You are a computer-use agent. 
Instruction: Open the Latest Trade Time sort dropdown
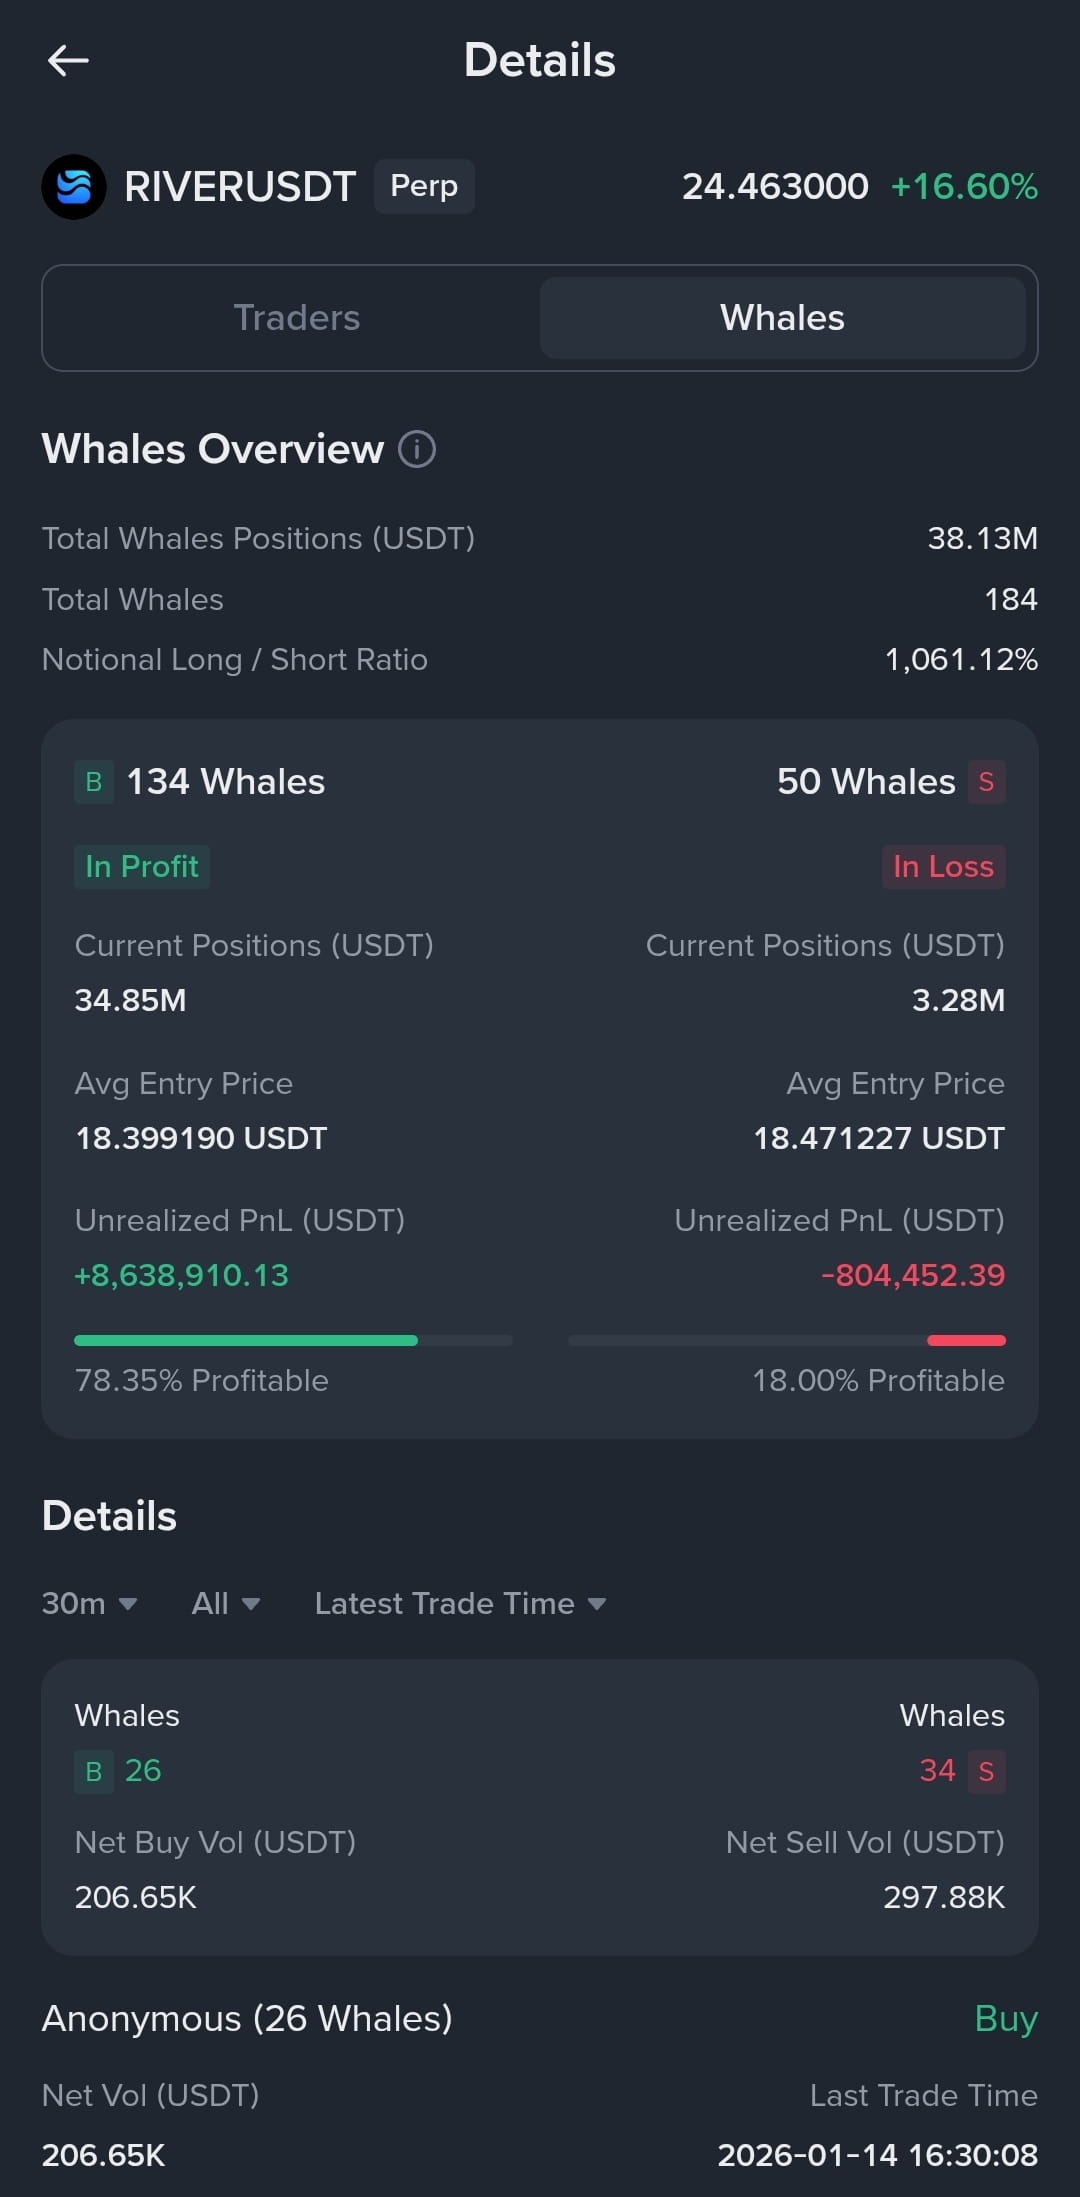(x=461, y=1603)
